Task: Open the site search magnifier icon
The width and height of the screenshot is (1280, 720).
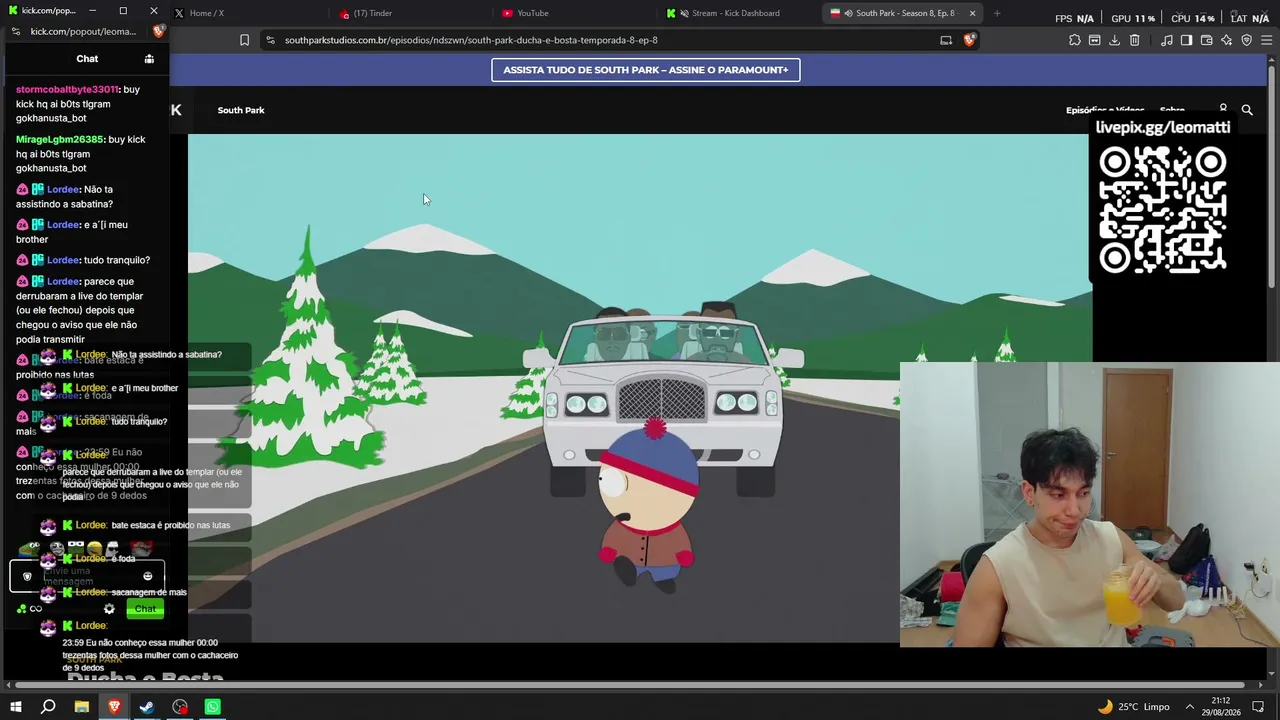Action: point(1247,110)
